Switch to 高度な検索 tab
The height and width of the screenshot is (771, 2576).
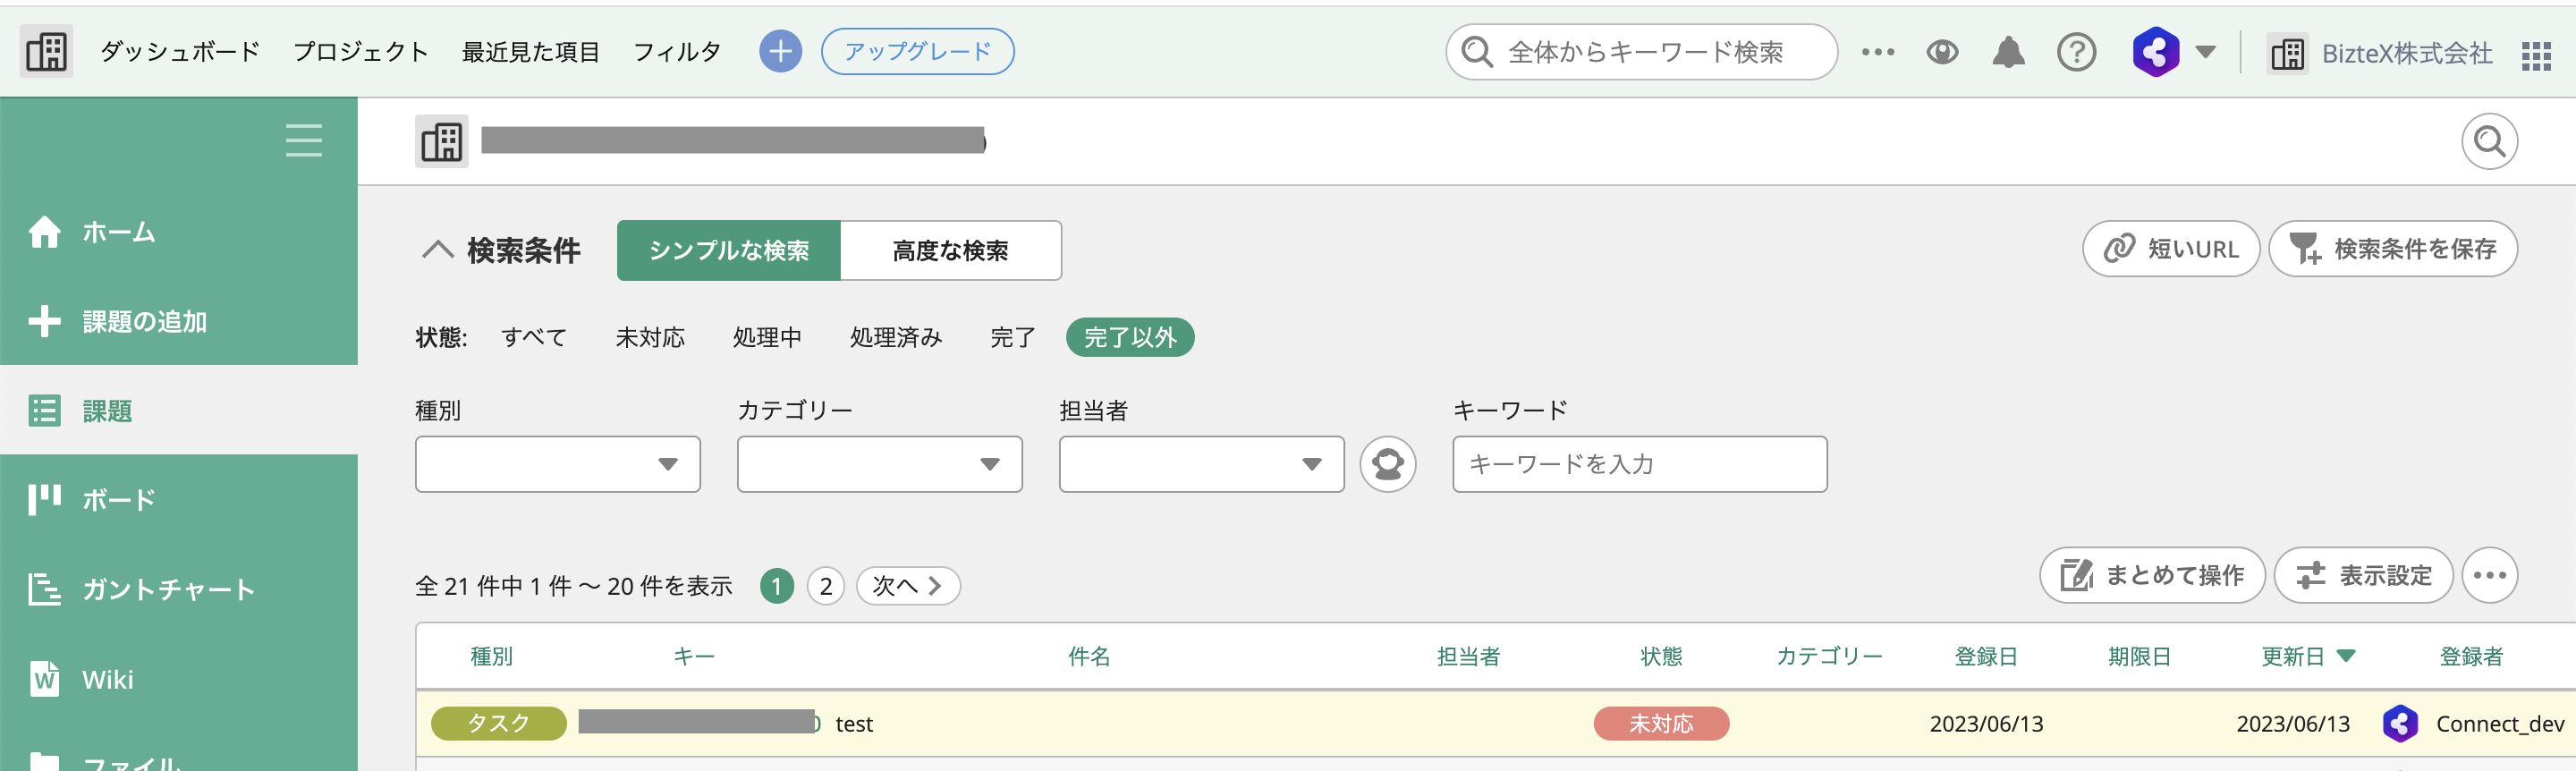(951, 250)
